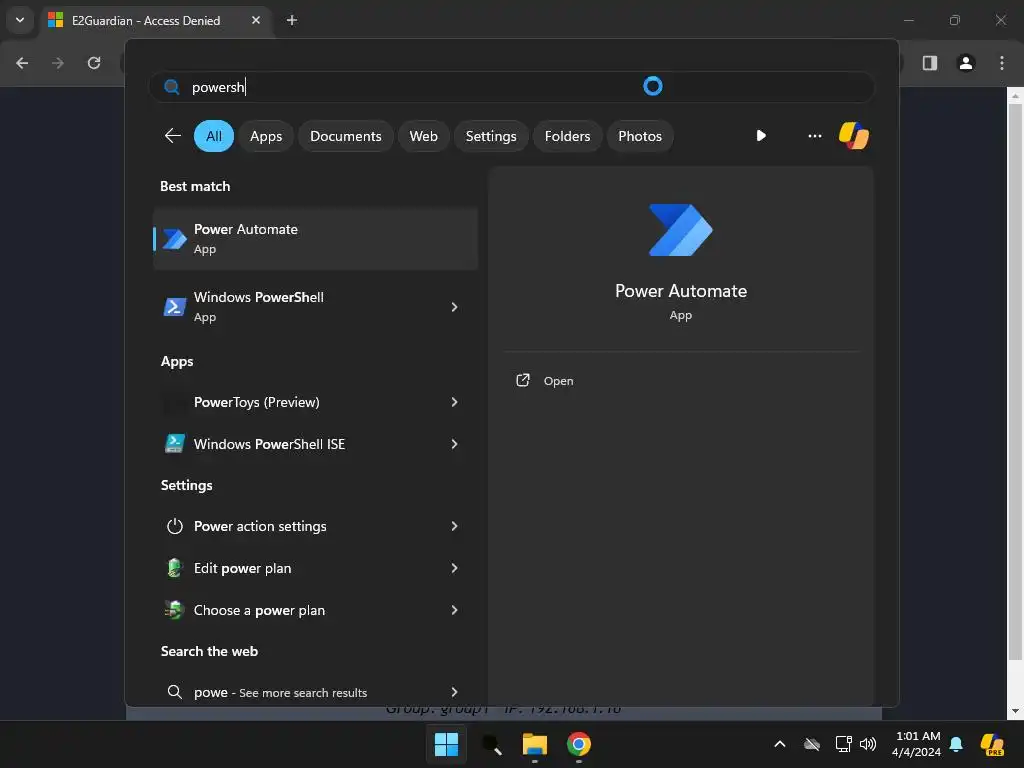Screen dimensions: 1024x768
Task: Open the Chrome profile avatar button
Action: tap(966, 63)
